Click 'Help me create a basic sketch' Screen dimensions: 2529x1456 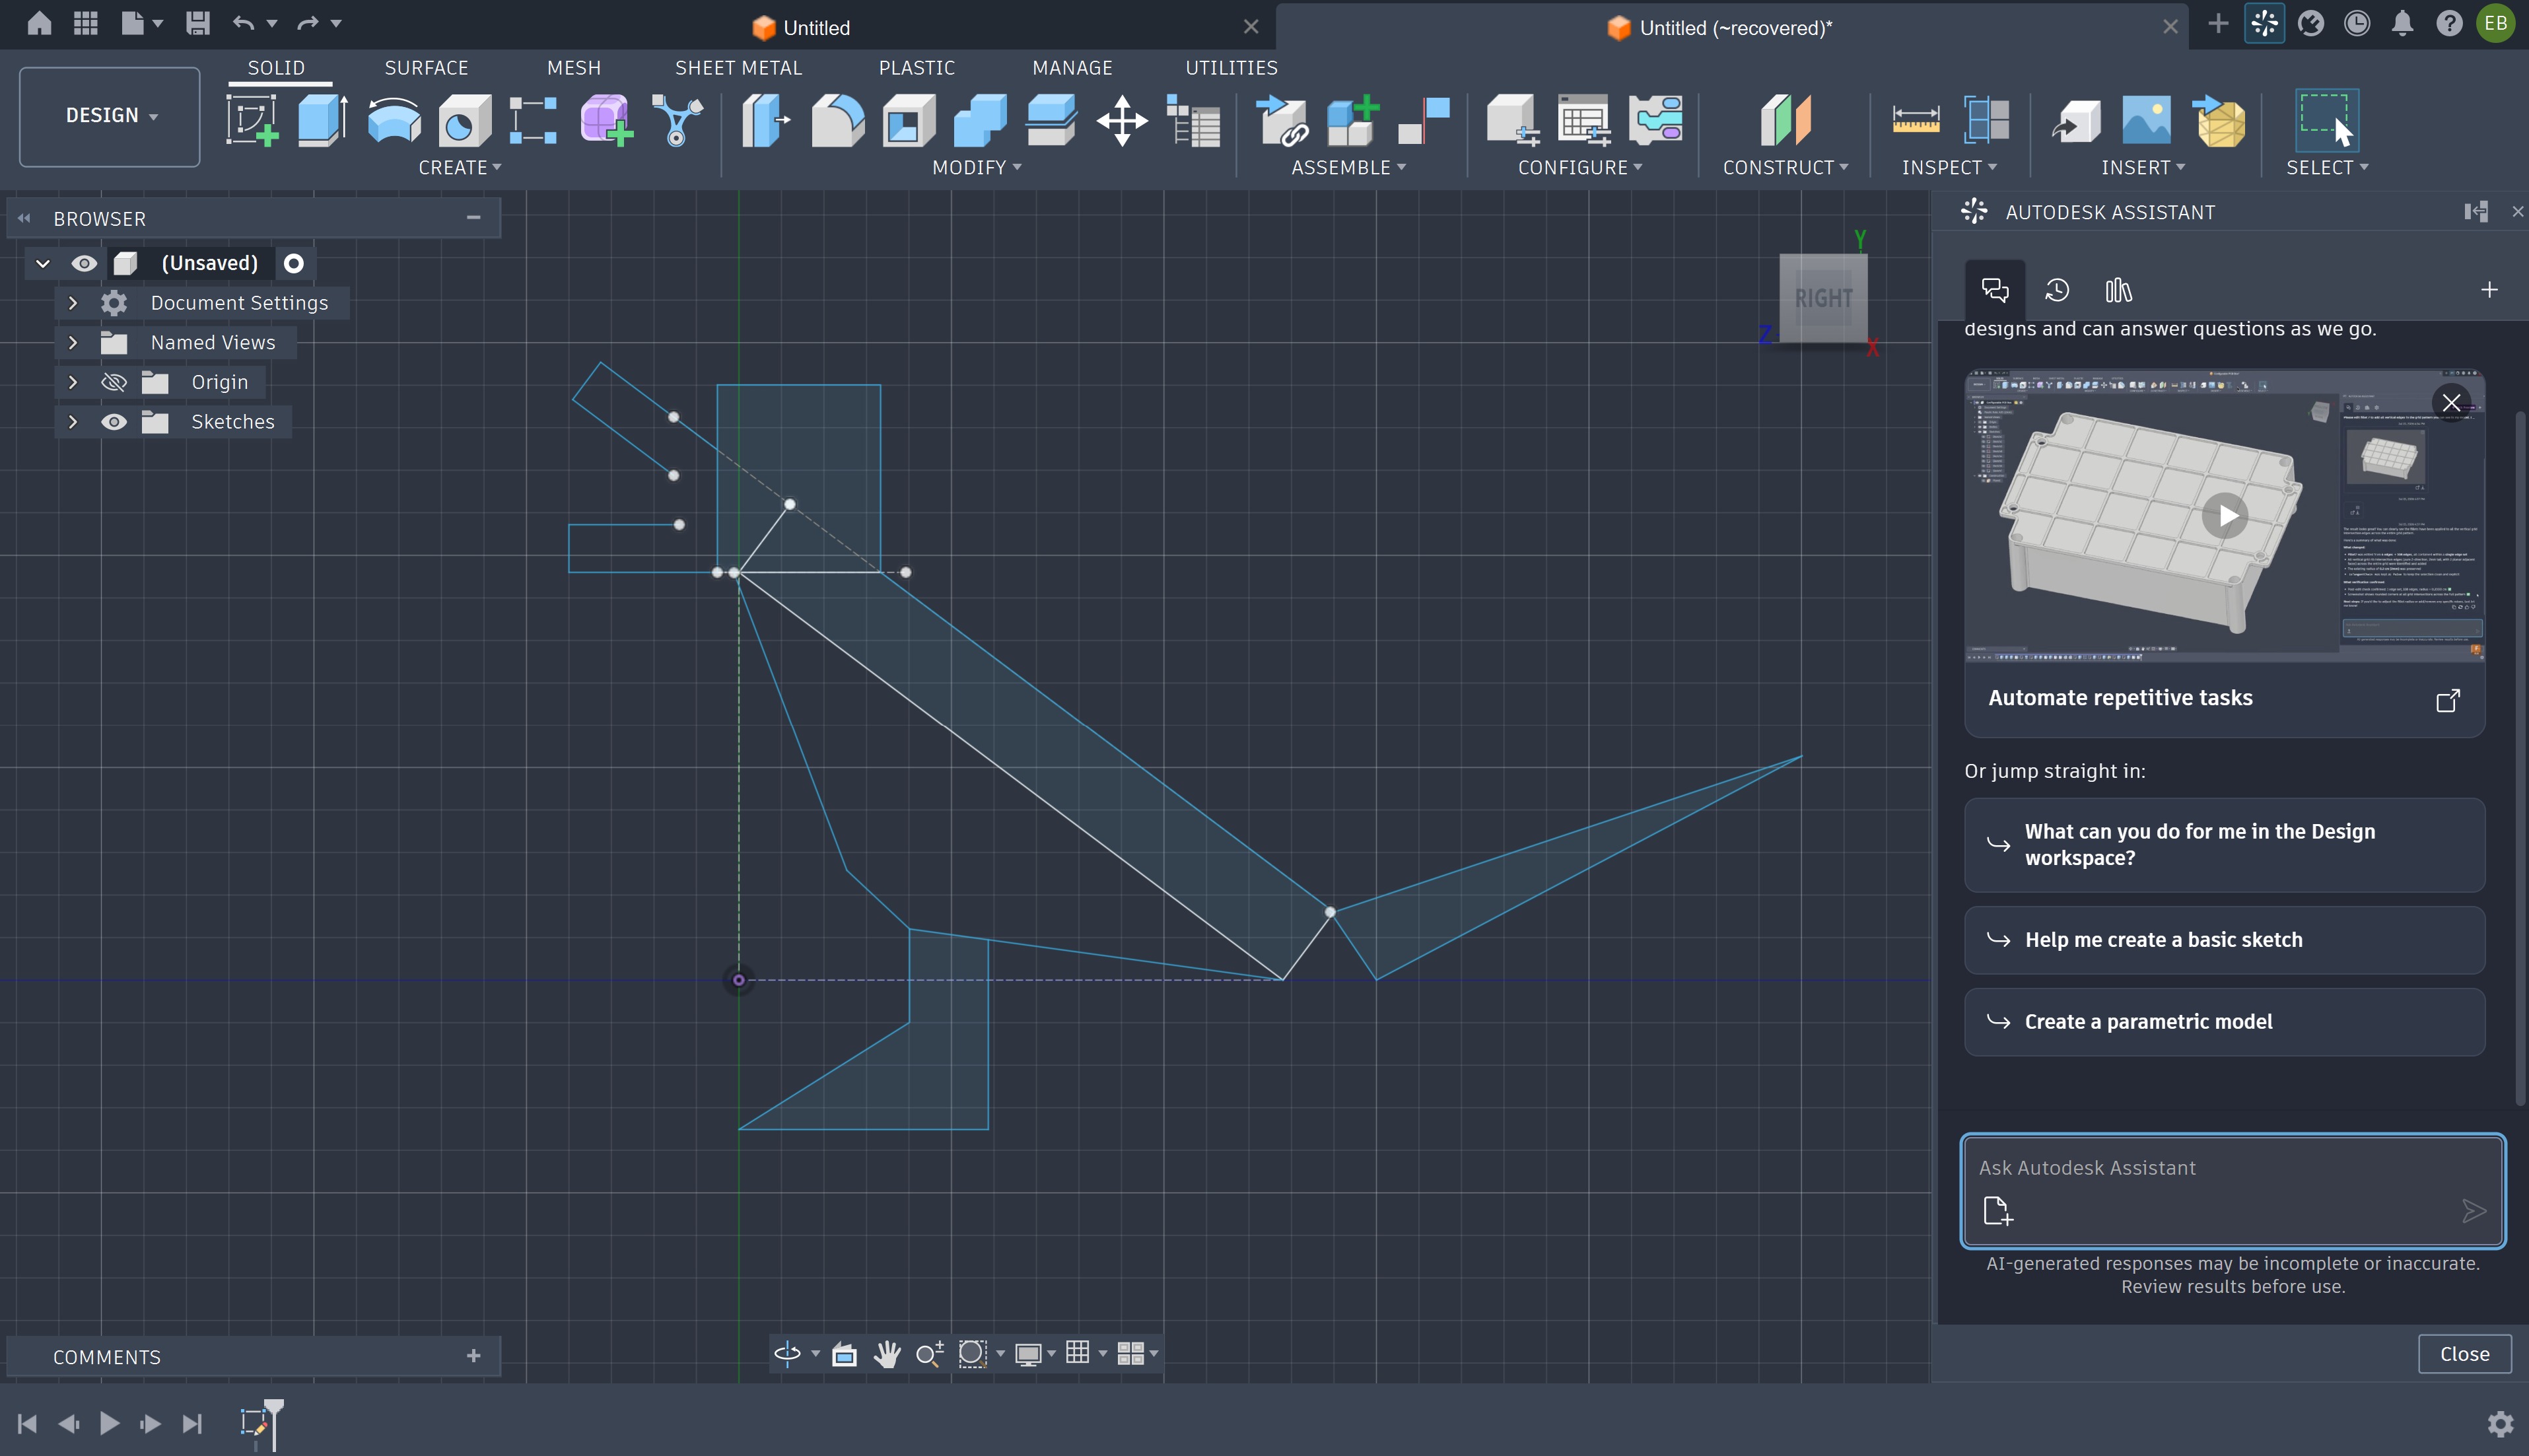(2224, 940)
